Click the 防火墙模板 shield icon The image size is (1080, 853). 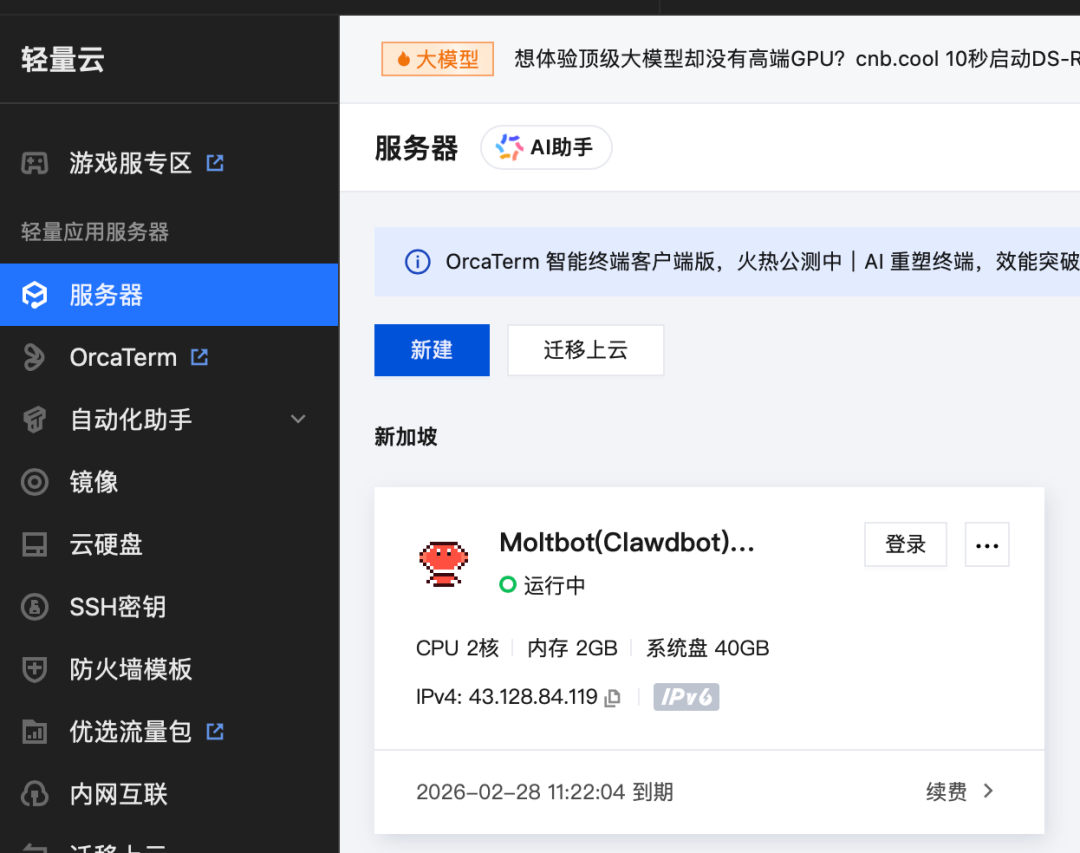click(34, 669)
